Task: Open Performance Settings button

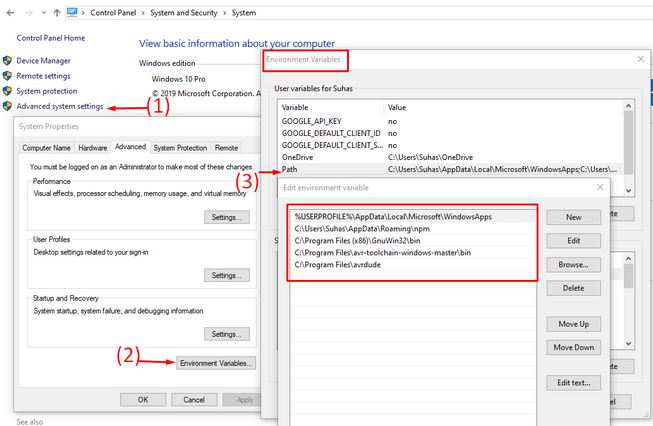Action: tap(227, 217)
